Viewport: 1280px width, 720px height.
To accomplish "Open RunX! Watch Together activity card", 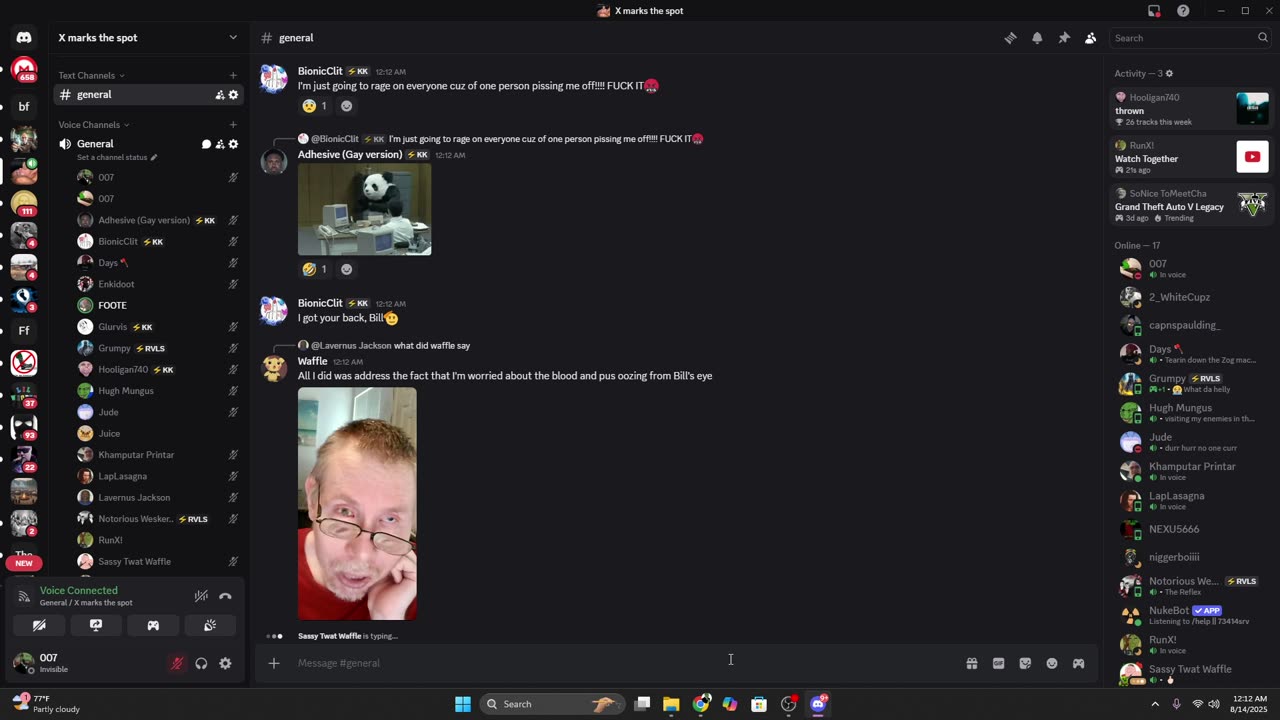I will pyautogui.click(x=1193, y=157).
